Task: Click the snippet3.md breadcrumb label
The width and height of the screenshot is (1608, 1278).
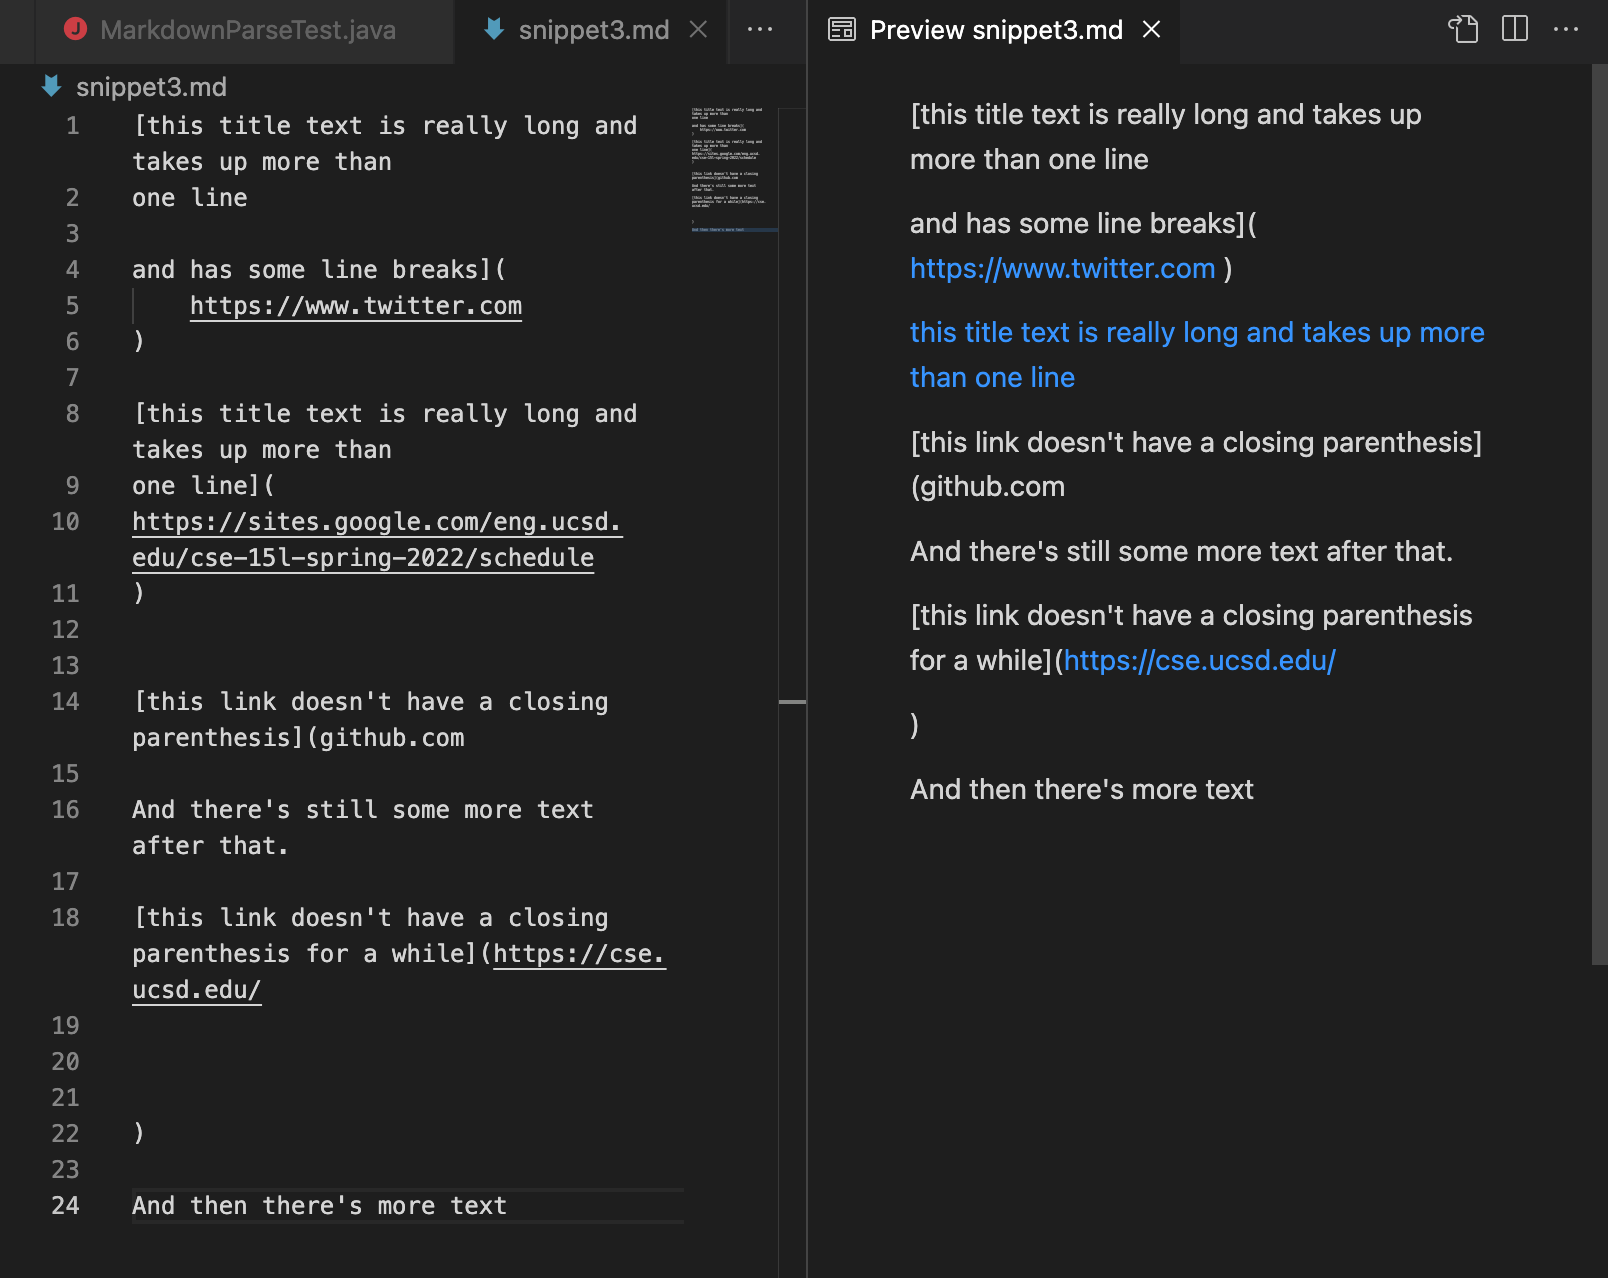Action: coord(151,87)
